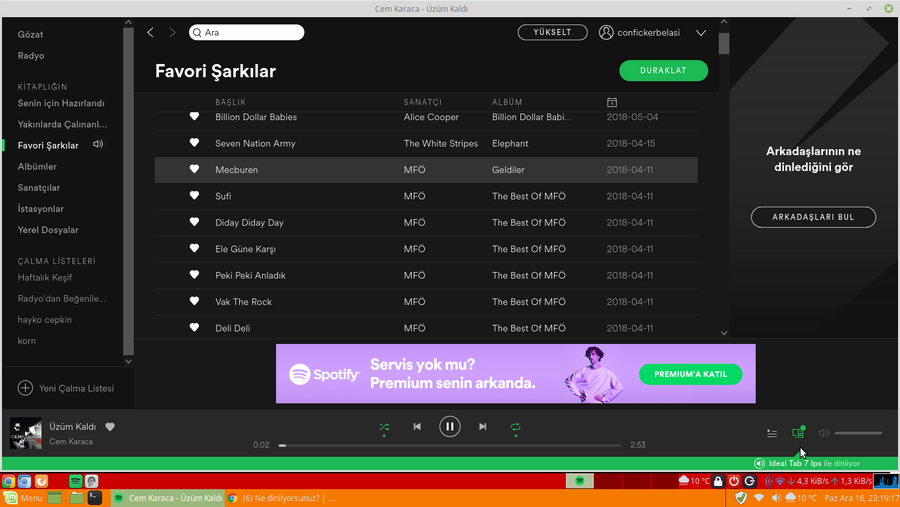The height and width of the screenshot is (507, 900).
Task: Mute using the volume speaker icon
Action: coord(824,433)
